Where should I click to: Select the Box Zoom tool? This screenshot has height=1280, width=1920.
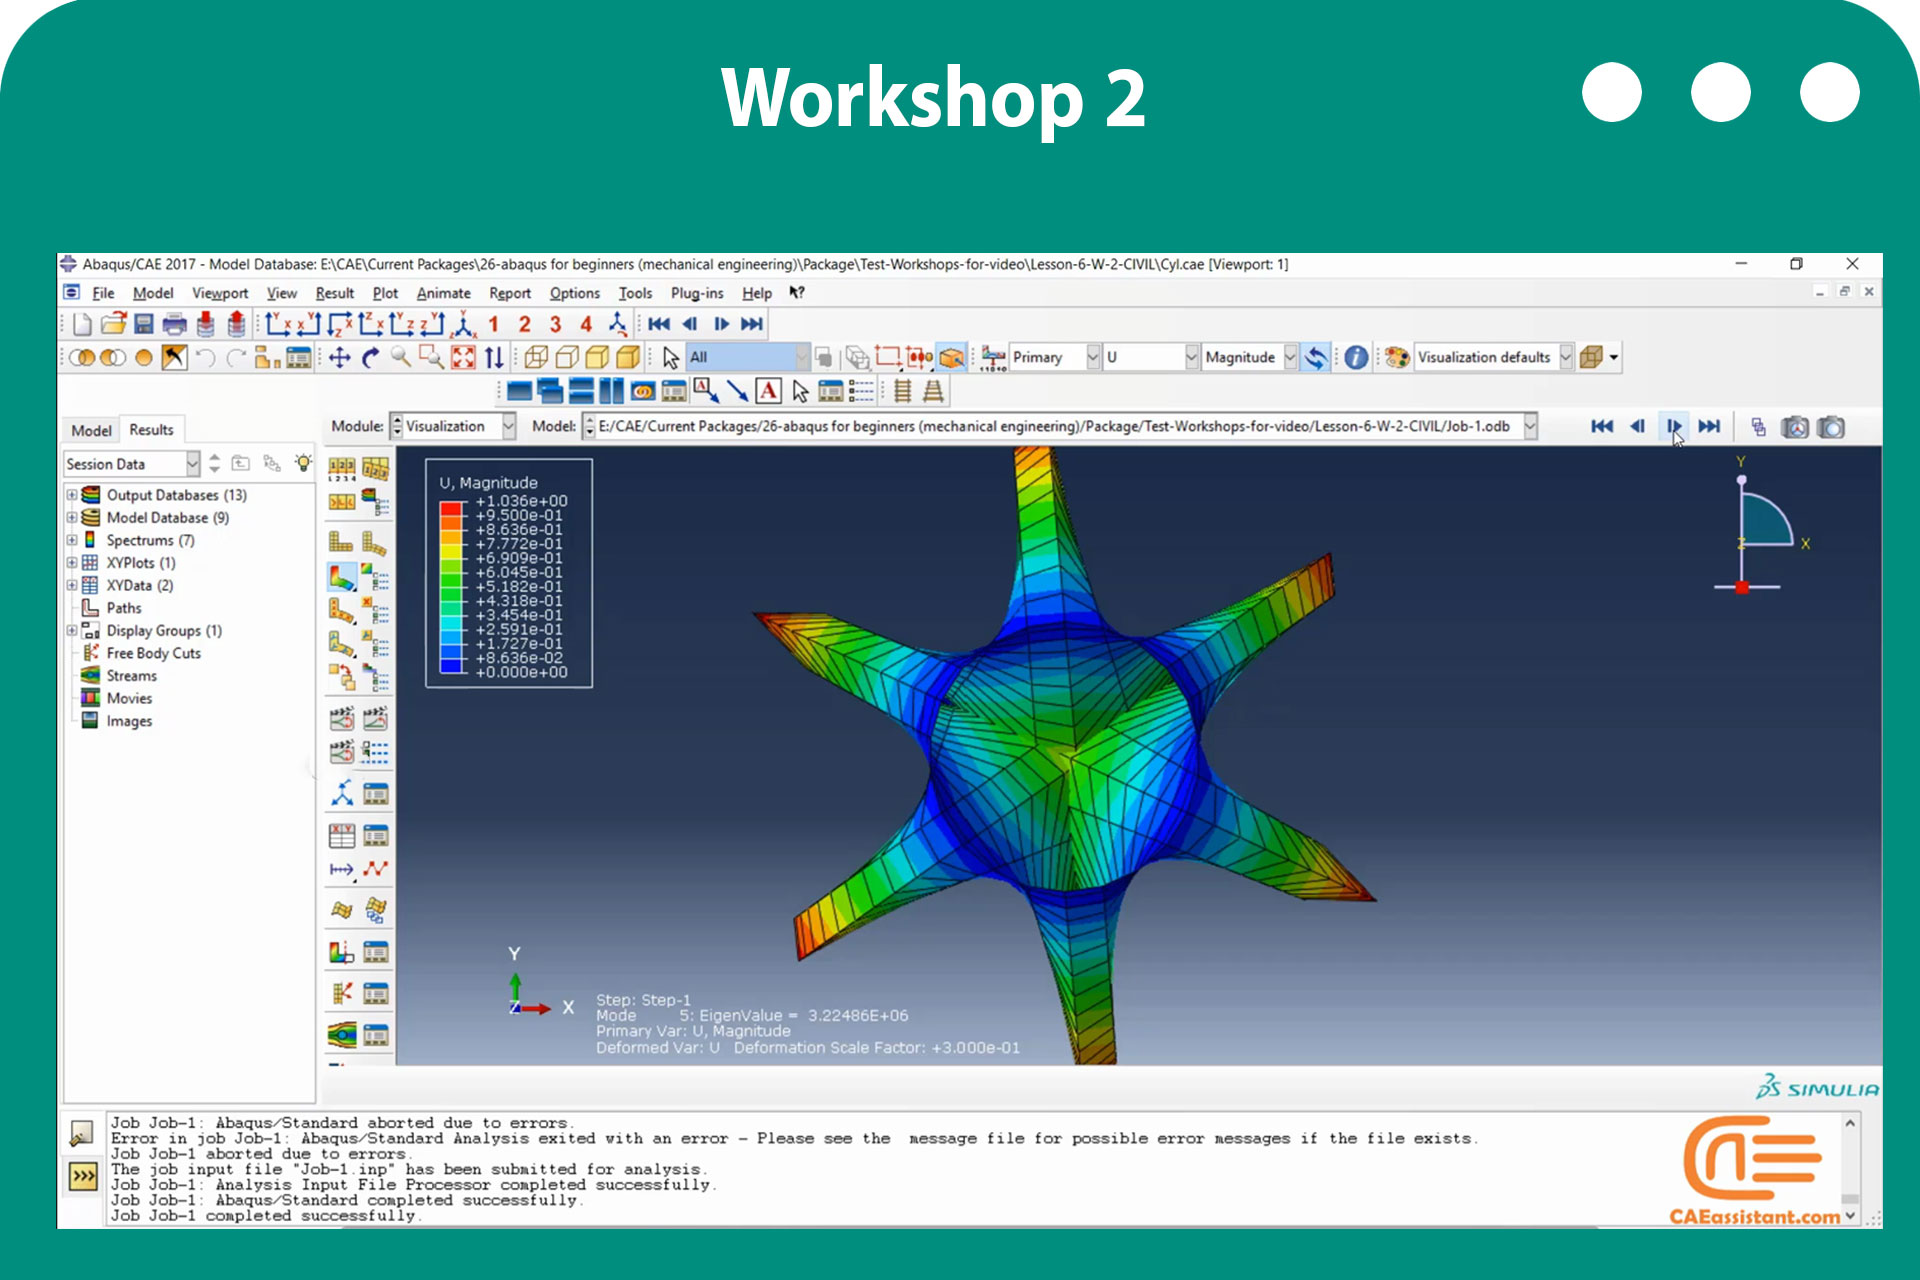tap(432, 357)
